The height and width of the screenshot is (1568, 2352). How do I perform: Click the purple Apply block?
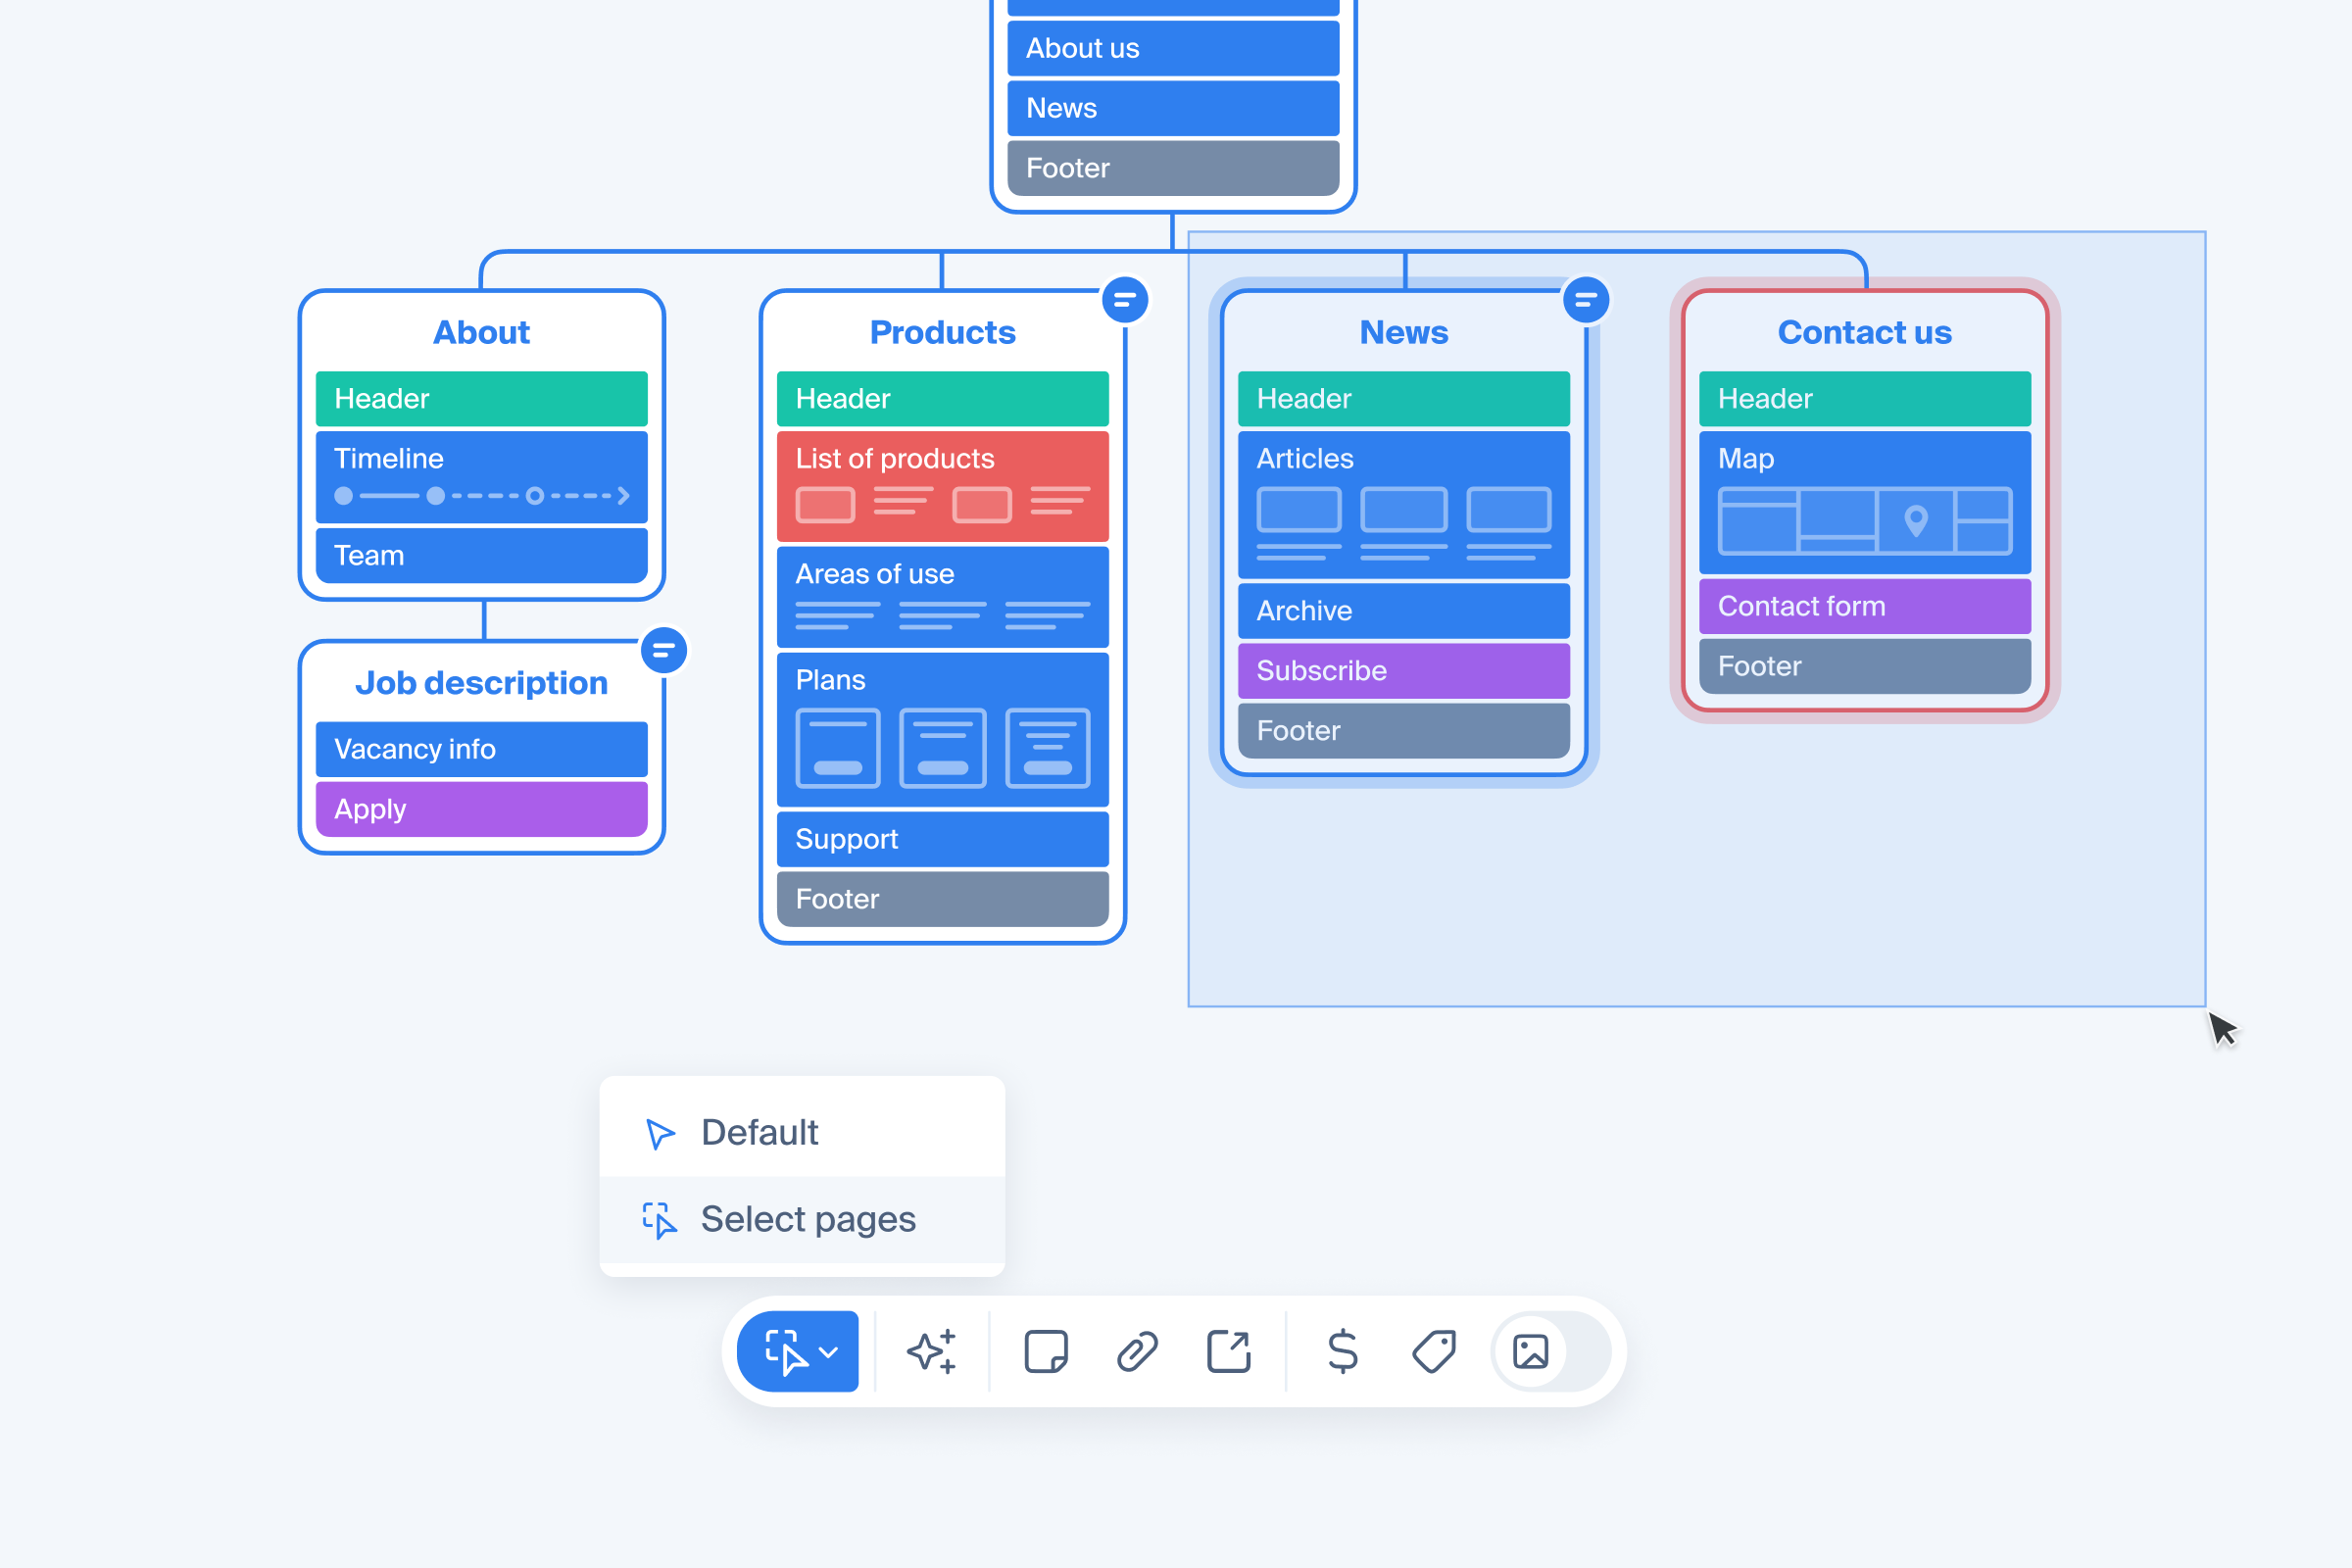[x=481, y=809]
